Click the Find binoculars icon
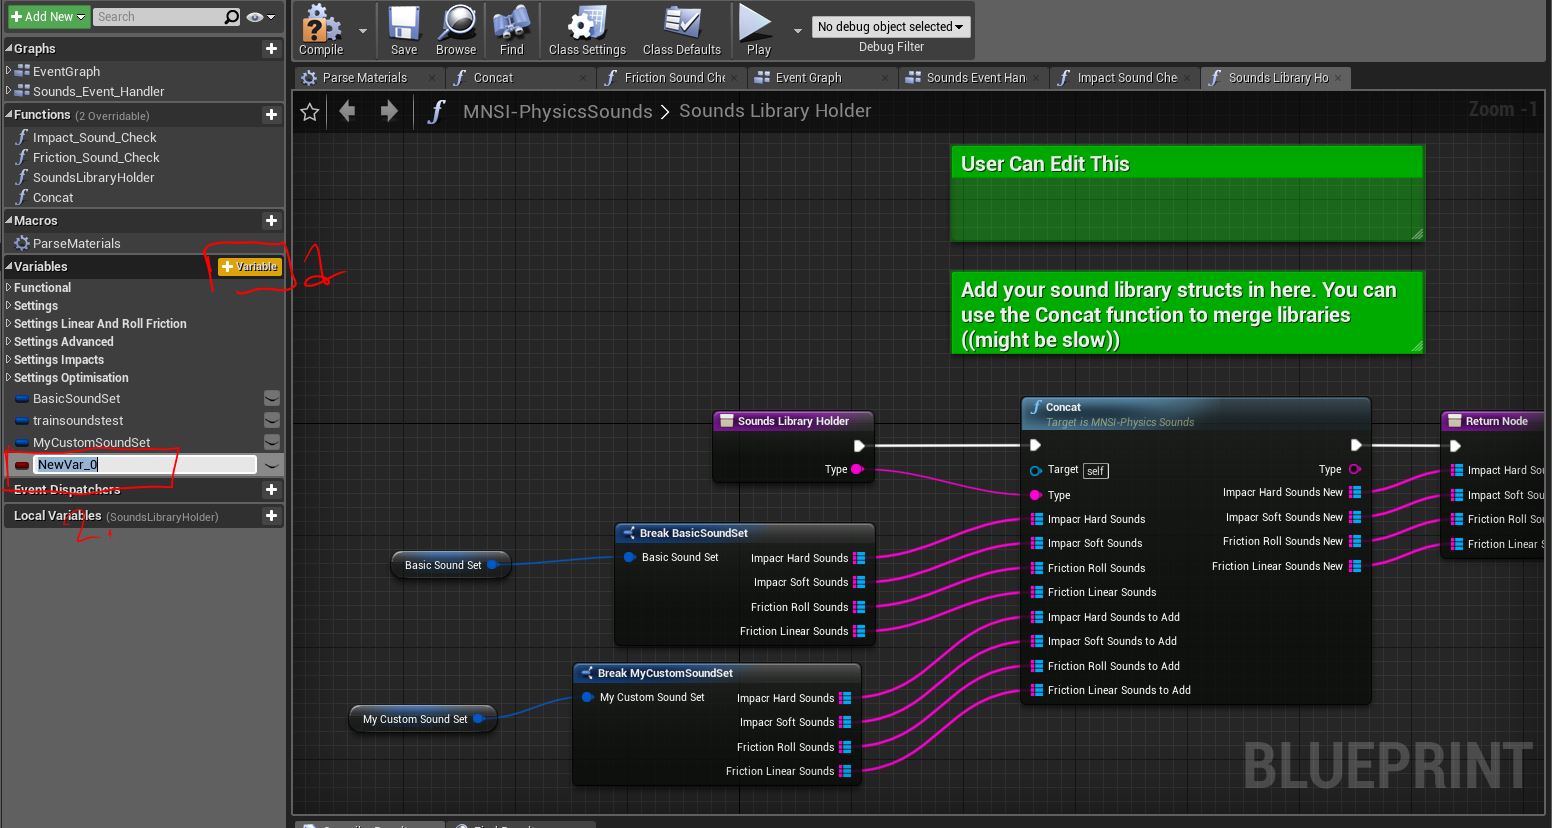The width and height of the screenshot is (1552, 828). tap(511, 29)
